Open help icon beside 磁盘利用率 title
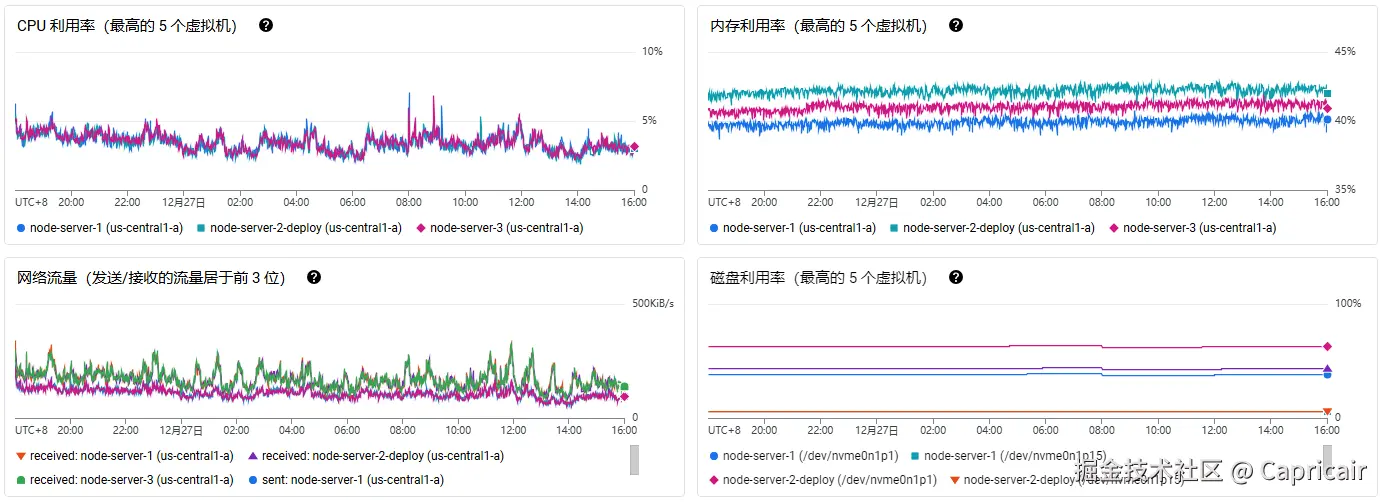 [x=956, y=277]
